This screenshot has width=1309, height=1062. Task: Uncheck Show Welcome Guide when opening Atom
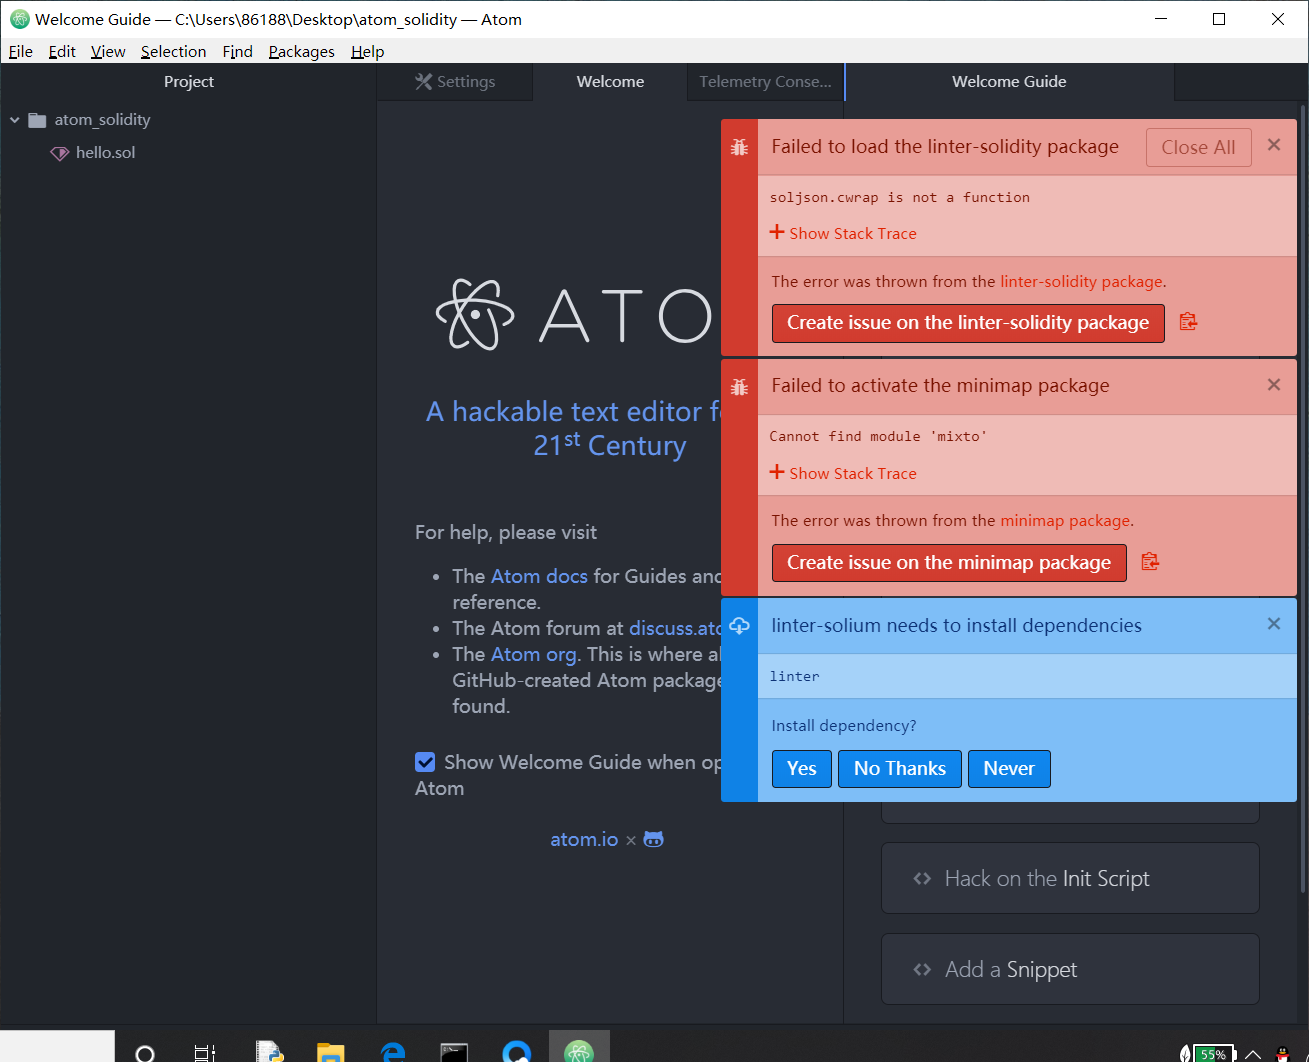(425, 762)
